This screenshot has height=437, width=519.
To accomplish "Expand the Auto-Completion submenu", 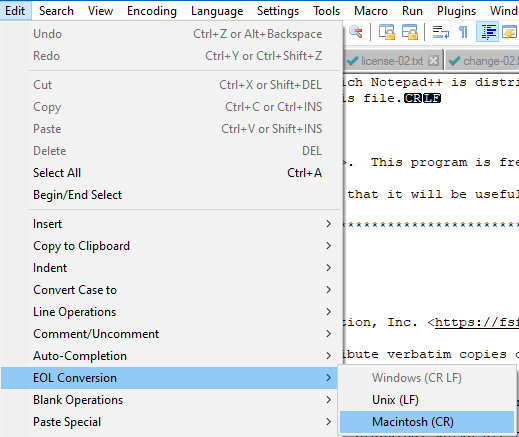I will [172, 356].
